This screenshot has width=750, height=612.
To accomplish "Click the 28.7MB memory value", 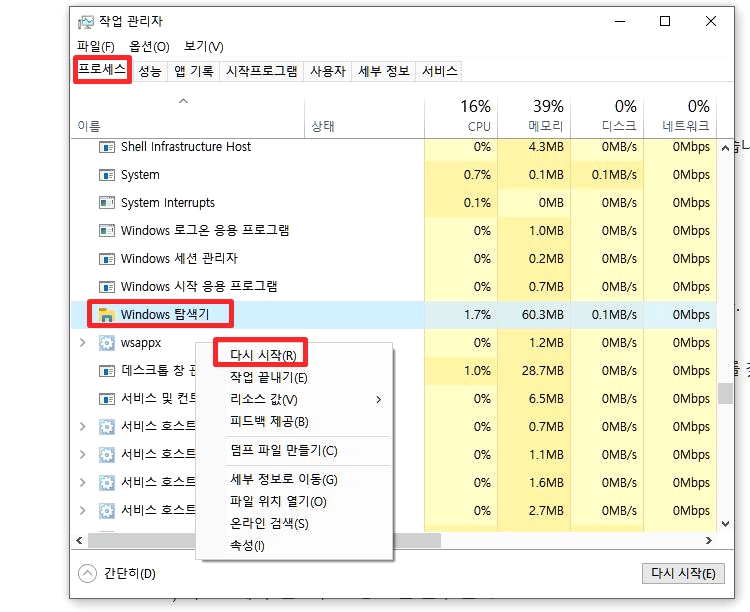I will [x=542, y=371].
